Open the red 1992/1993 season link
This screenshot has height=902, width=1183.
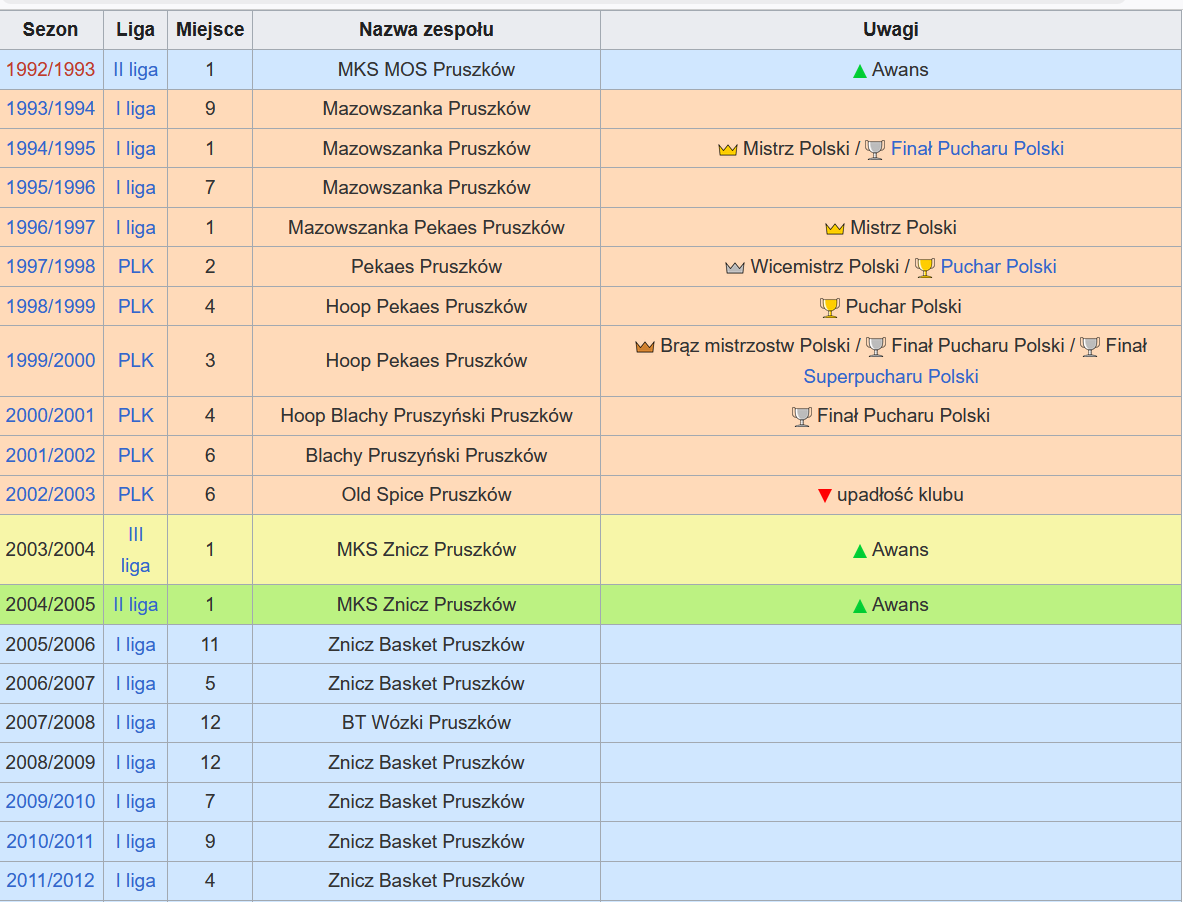pos(51,70)
